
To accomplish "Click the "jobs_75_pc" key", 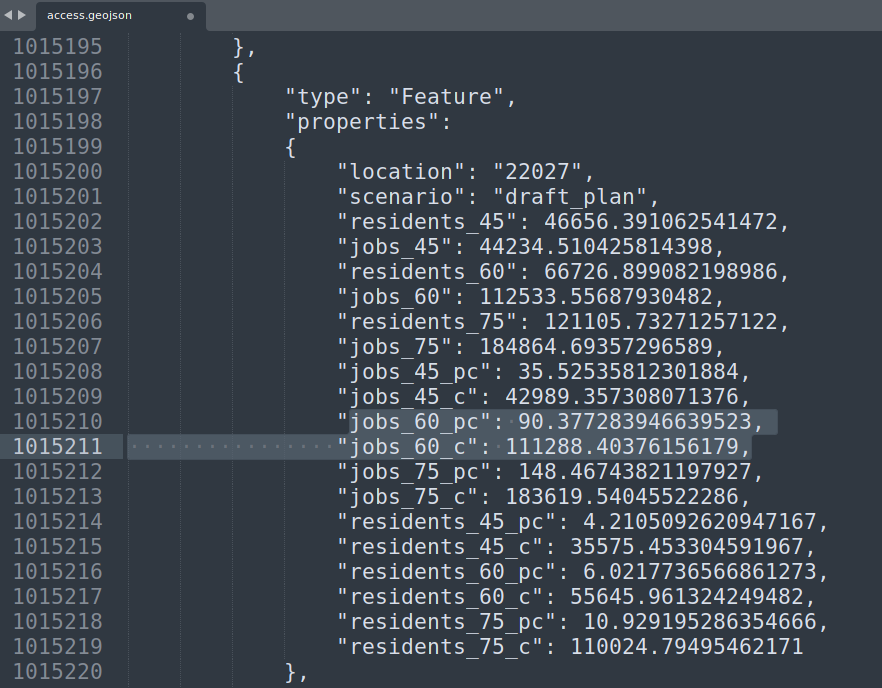I will (x=414, y=471).
